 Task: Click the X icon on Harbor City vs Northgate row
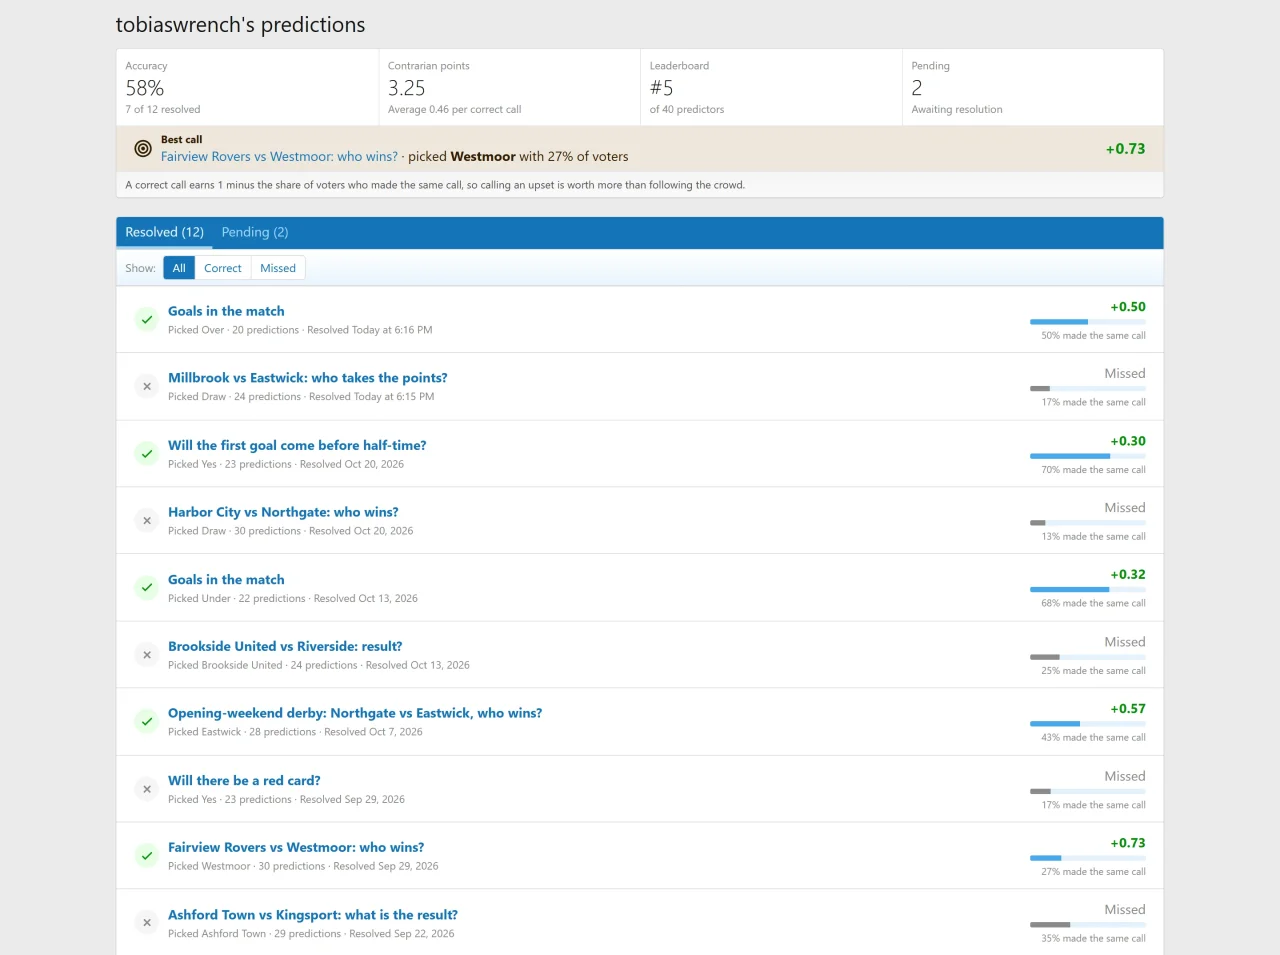(x=147, y=520)
